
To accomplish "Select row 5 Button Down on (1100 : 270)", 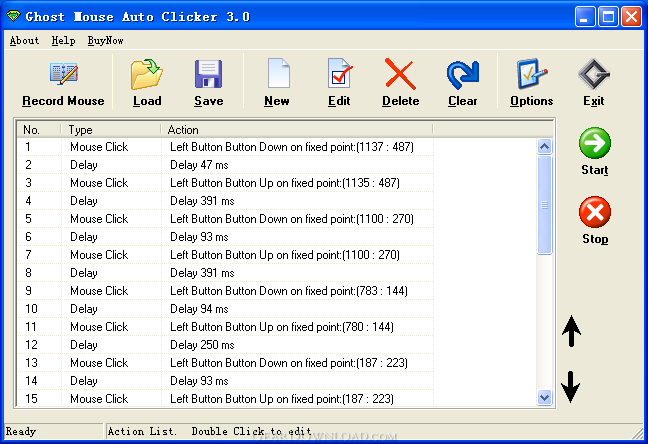I will coord(225,219).
